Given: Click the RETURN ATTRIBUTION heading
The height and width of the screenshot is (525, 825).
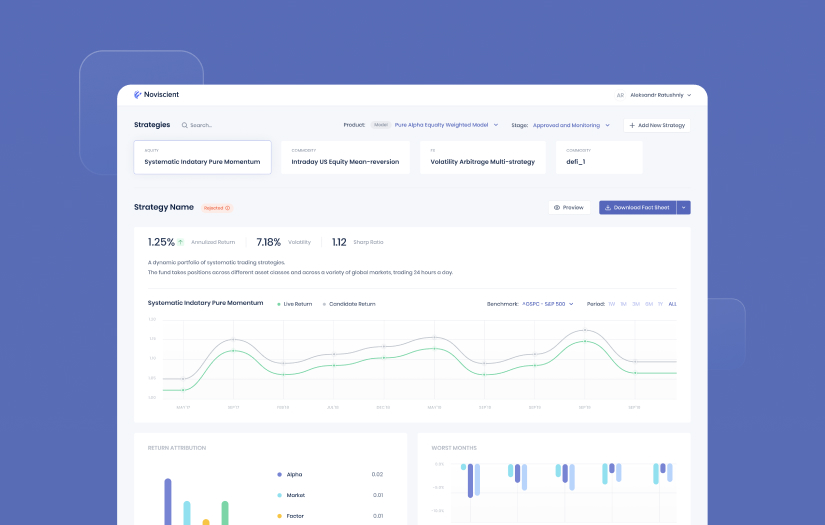Looking at the screenshot, I should (x=177, y=448).
